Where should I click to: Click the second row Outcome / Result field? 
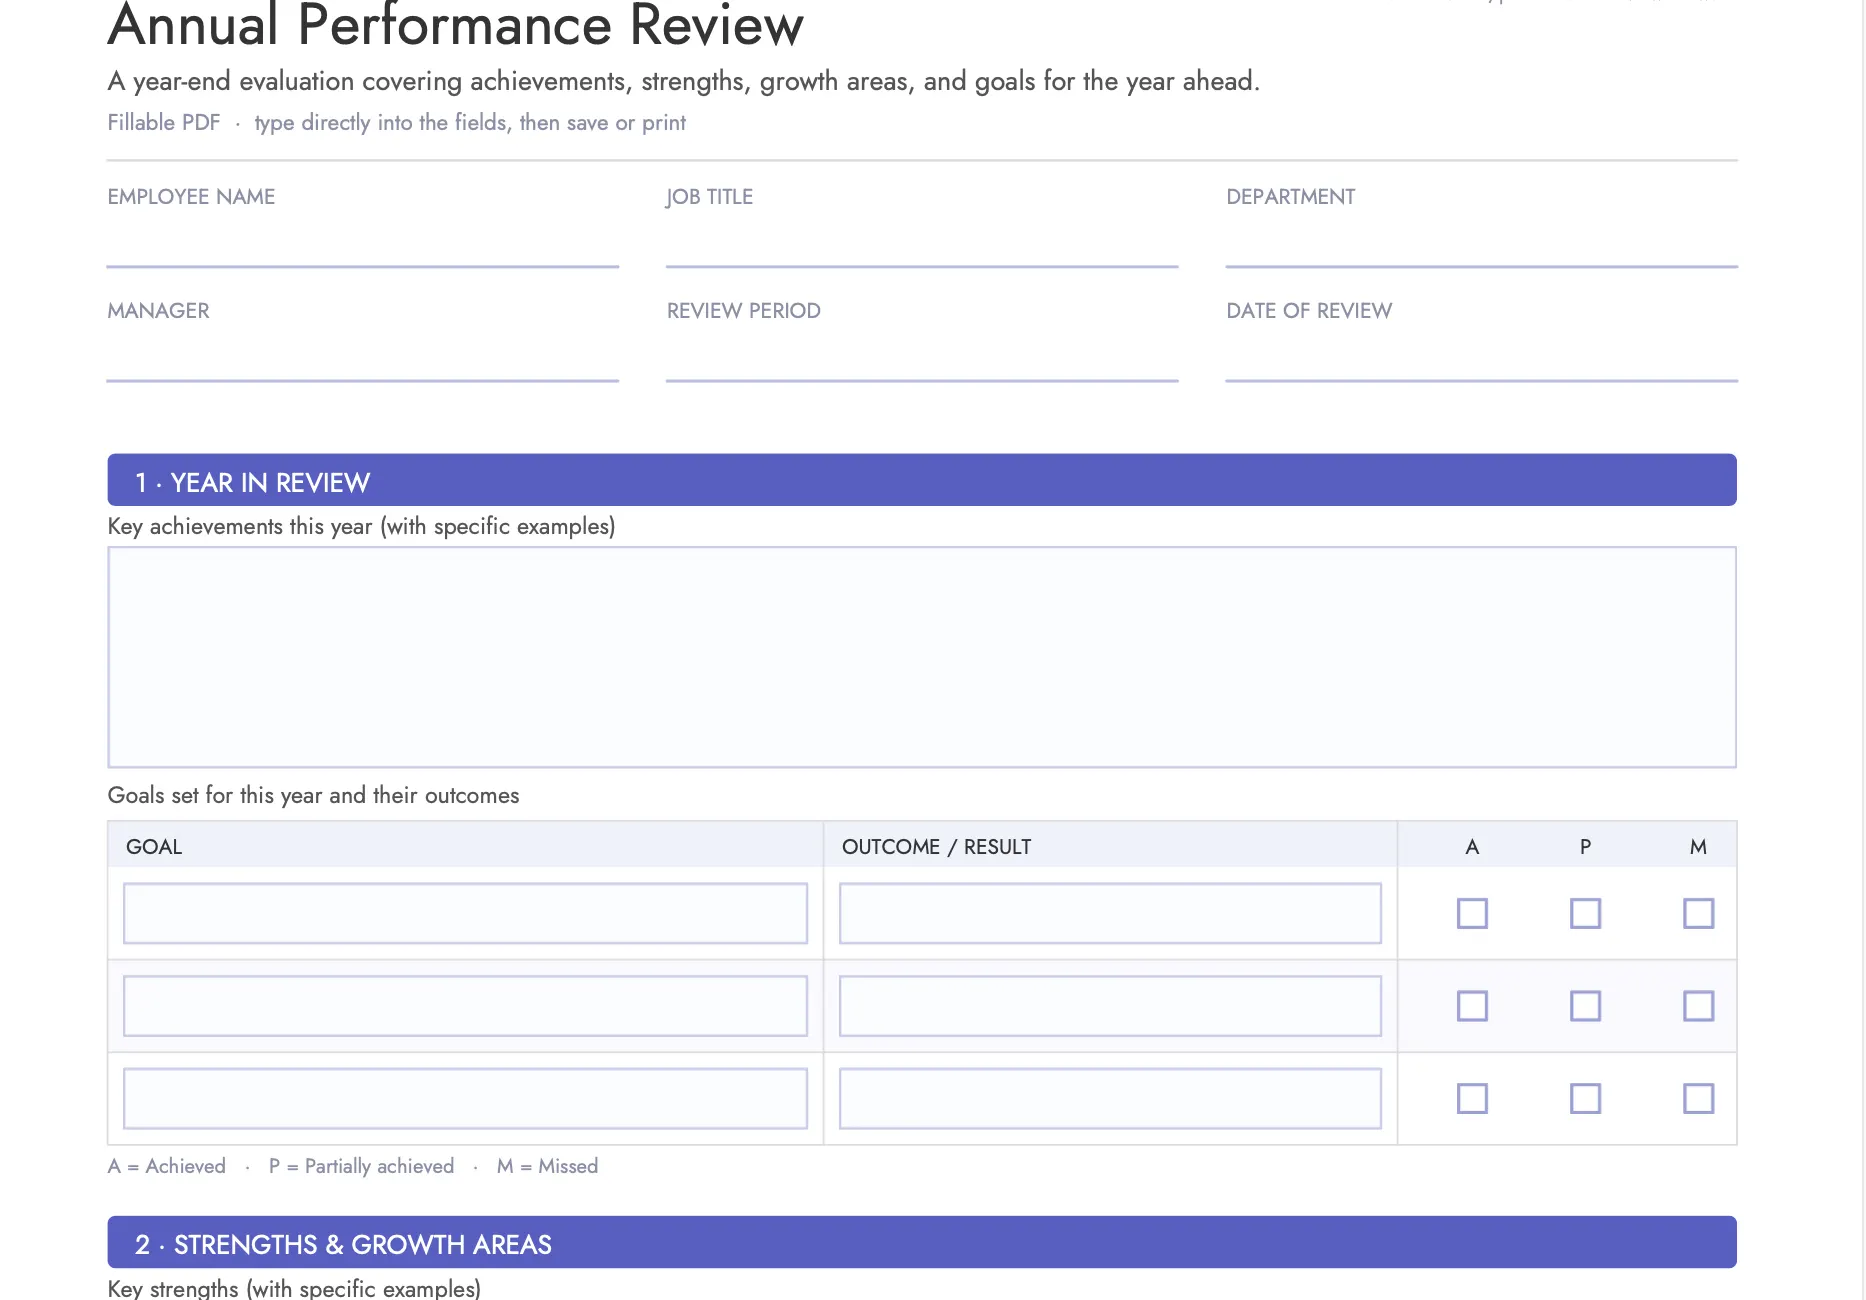(x=1110, y=1006)
